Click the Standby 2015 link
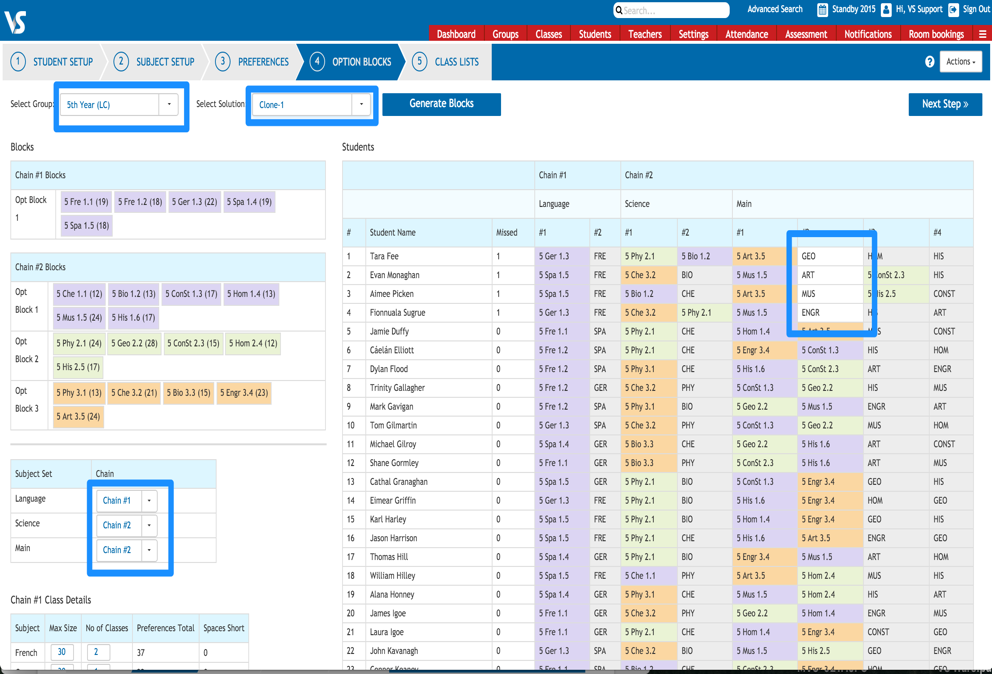The width and height of the screenshot is (992, 674). tap(853, 9)
